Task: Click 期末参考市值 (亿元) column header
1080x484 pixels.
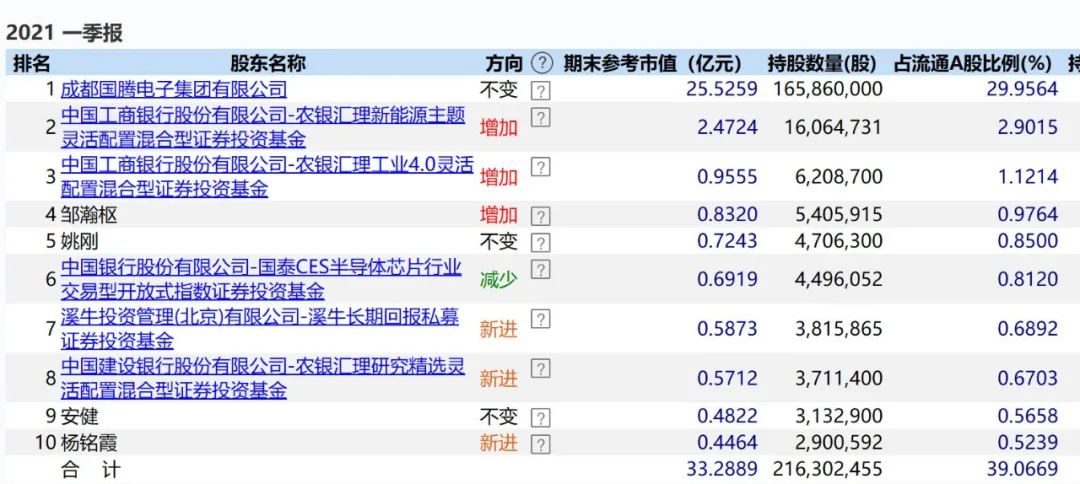Action: [652, 63]
